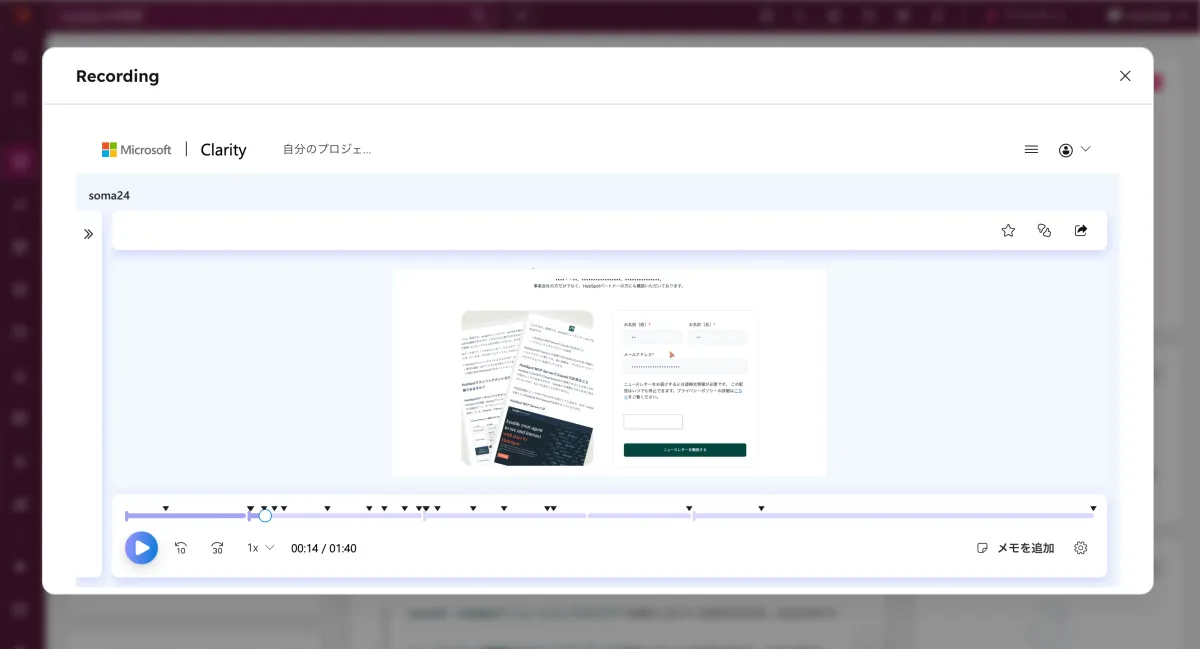Open the share recording icon

(1081, 230)
